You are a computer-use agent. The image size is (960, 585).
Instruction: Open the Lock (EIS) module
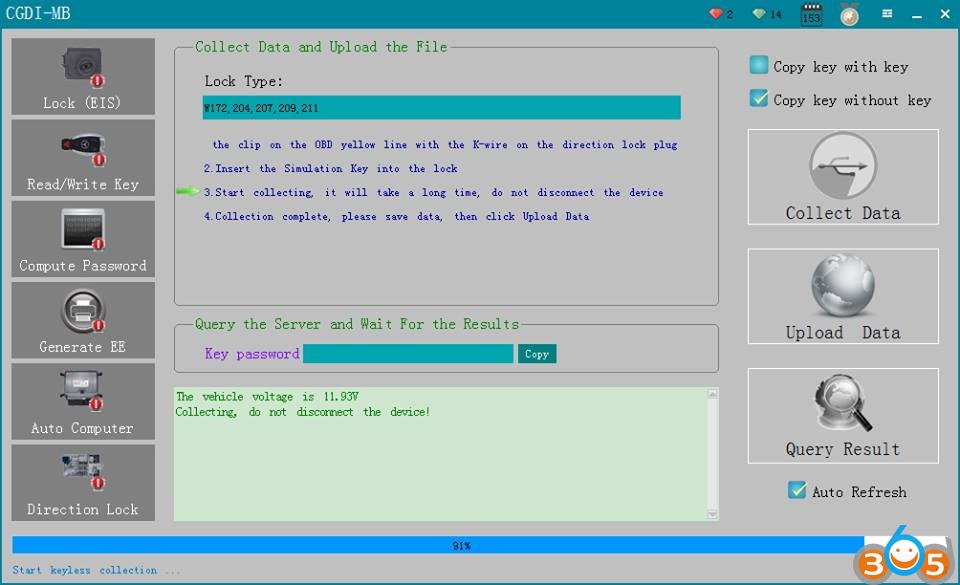(x=83, y=77)
